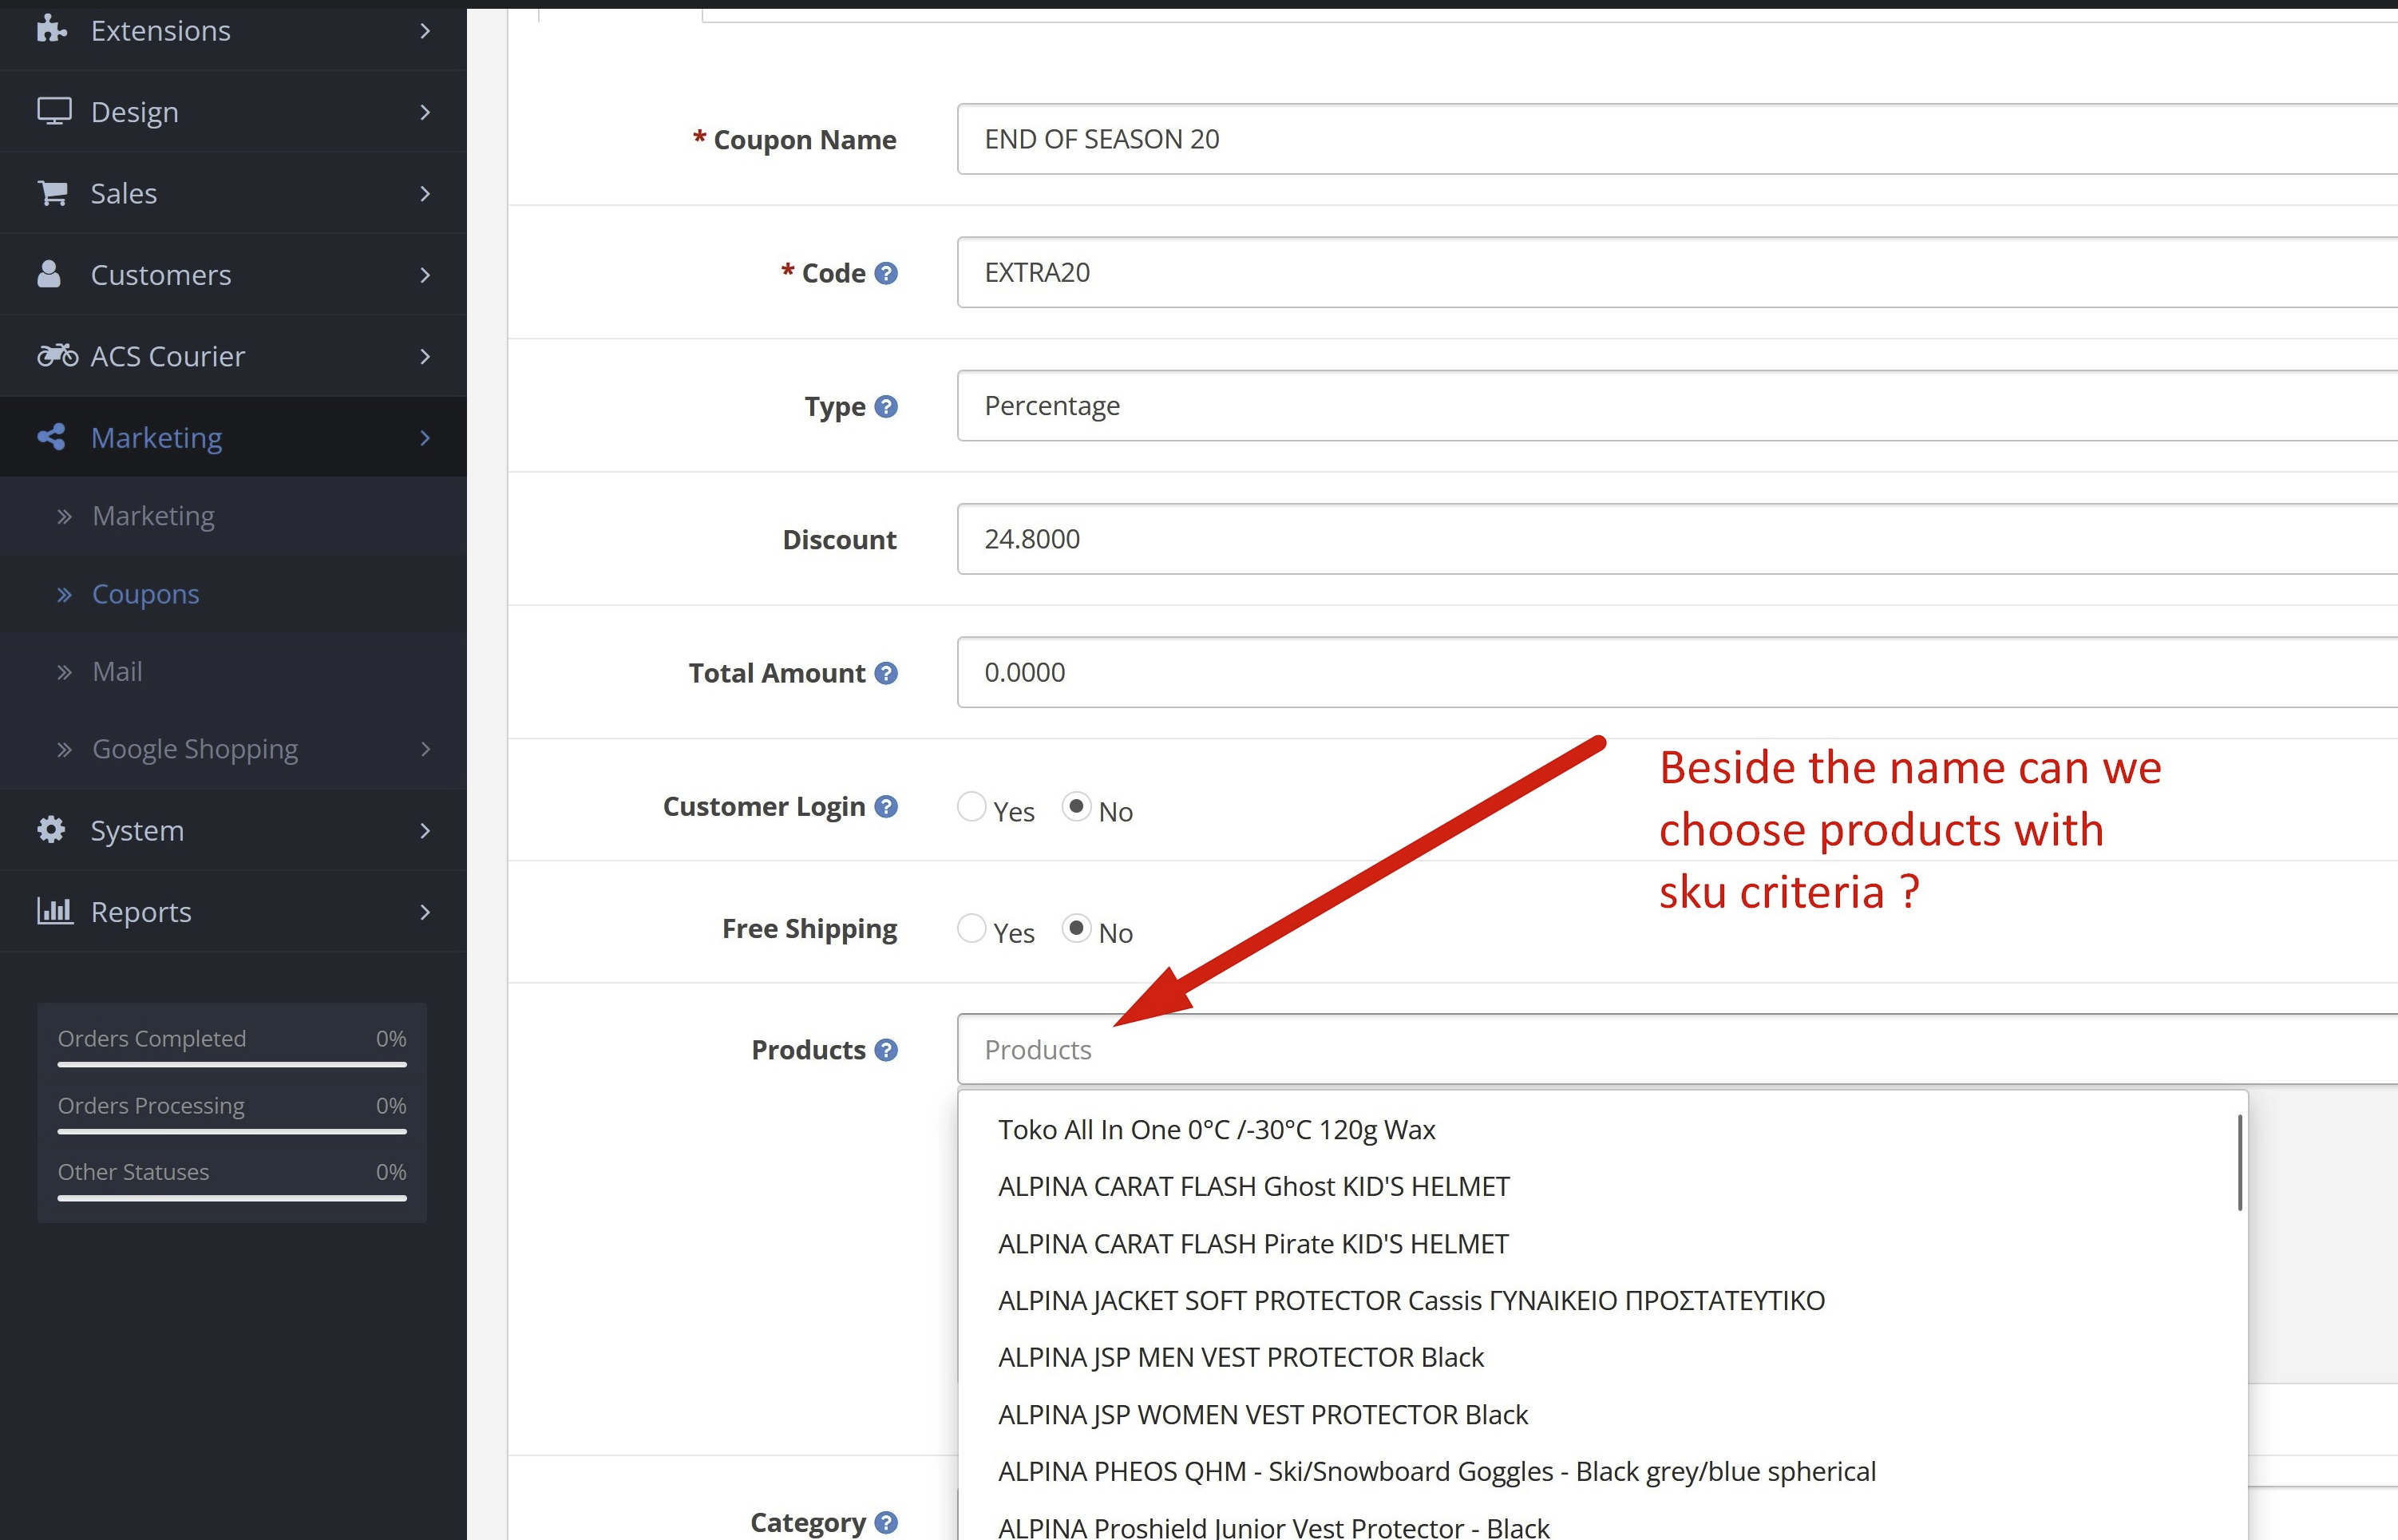This screenshot has height=1540, width=2398.
Task: Click the help icon beside Code
Action: coord(886,273)
